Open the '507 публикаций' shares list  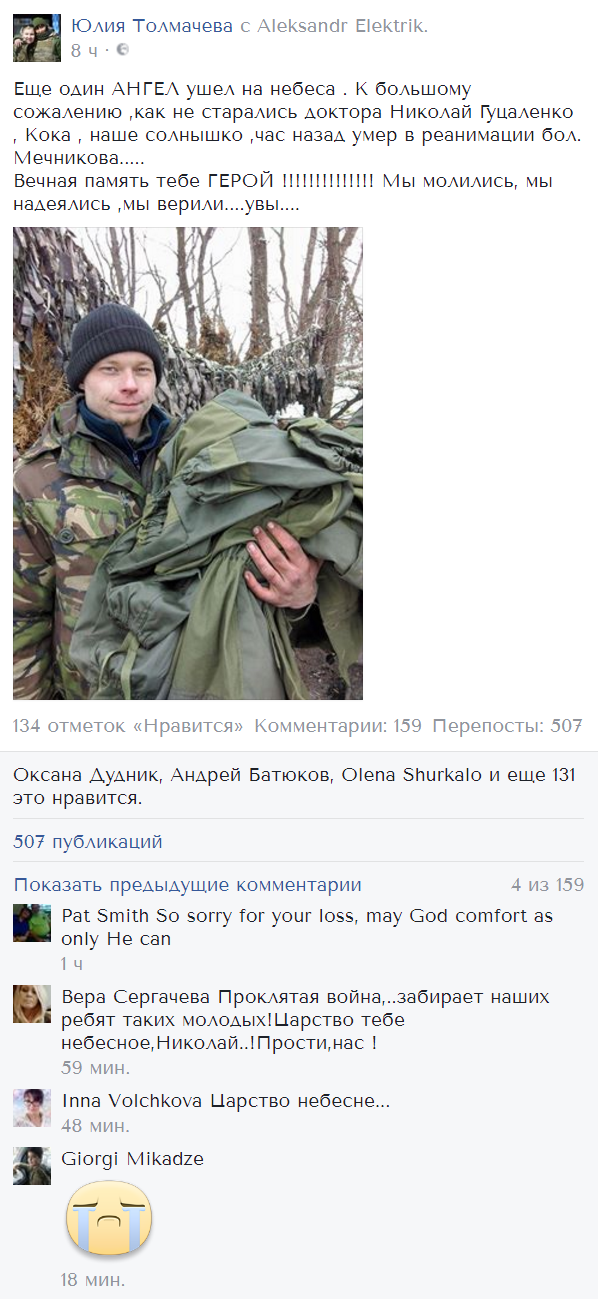pyautogui.click(x=88, y=842)
